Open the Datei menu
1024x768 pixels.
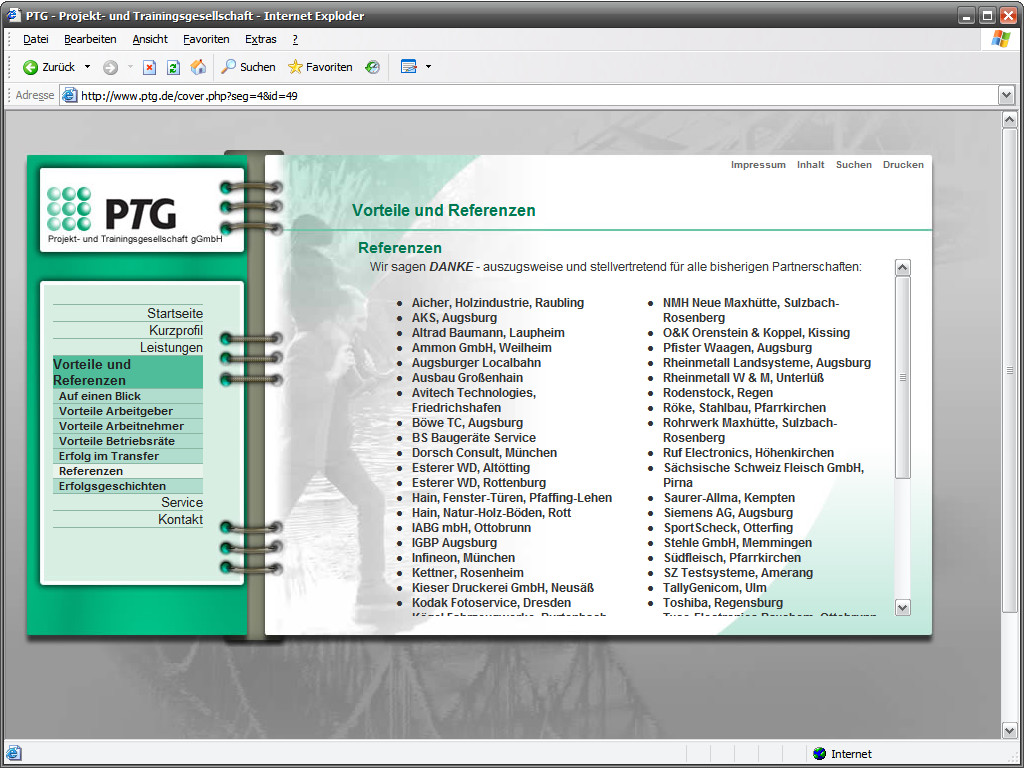pyautogui.click(x=36, y=39)
